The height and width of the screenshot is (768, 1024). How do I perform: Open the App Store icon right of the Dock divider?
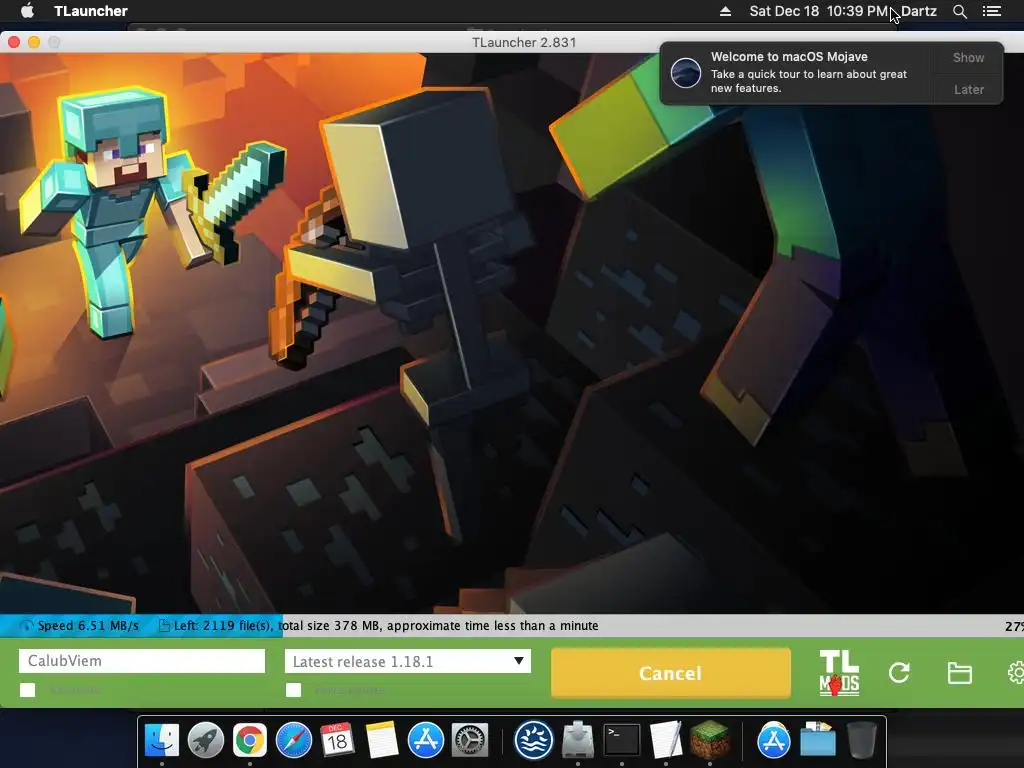coord(774,741)
